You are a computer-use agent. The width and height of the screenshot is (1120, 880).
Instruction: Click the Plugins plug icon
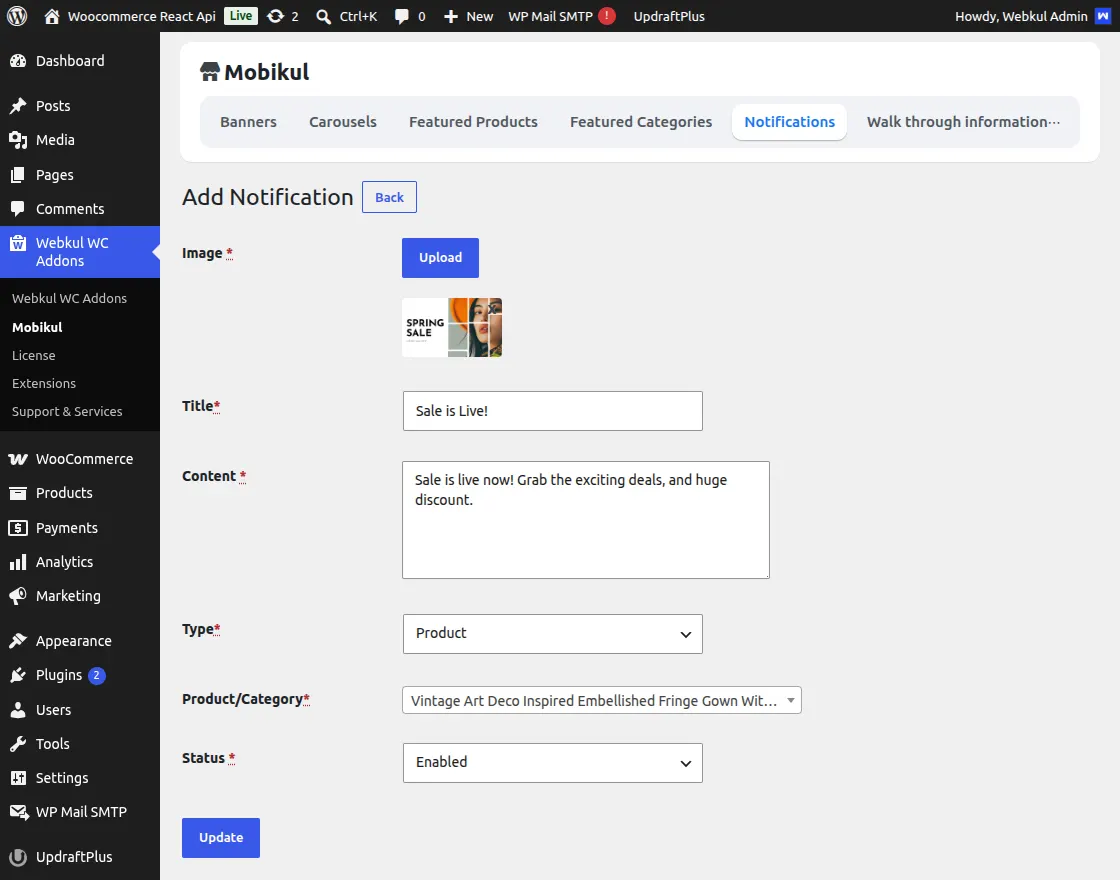pyautogui.click(x=18, y=676)
